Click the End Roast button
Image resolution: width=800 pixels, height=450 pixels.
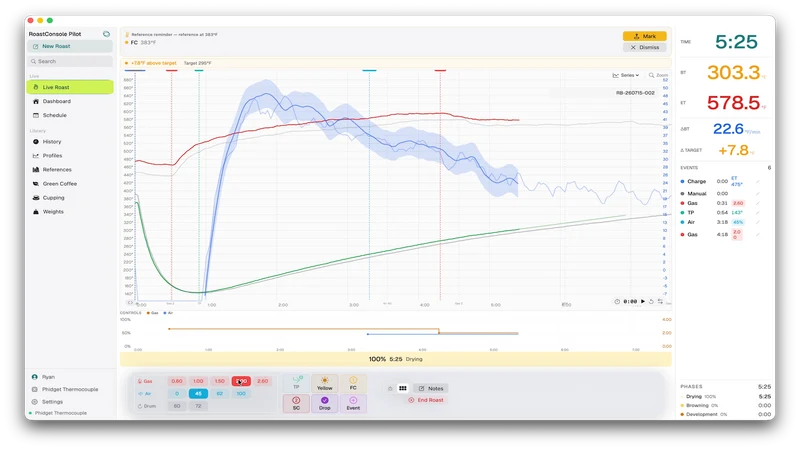coord(426,400)
